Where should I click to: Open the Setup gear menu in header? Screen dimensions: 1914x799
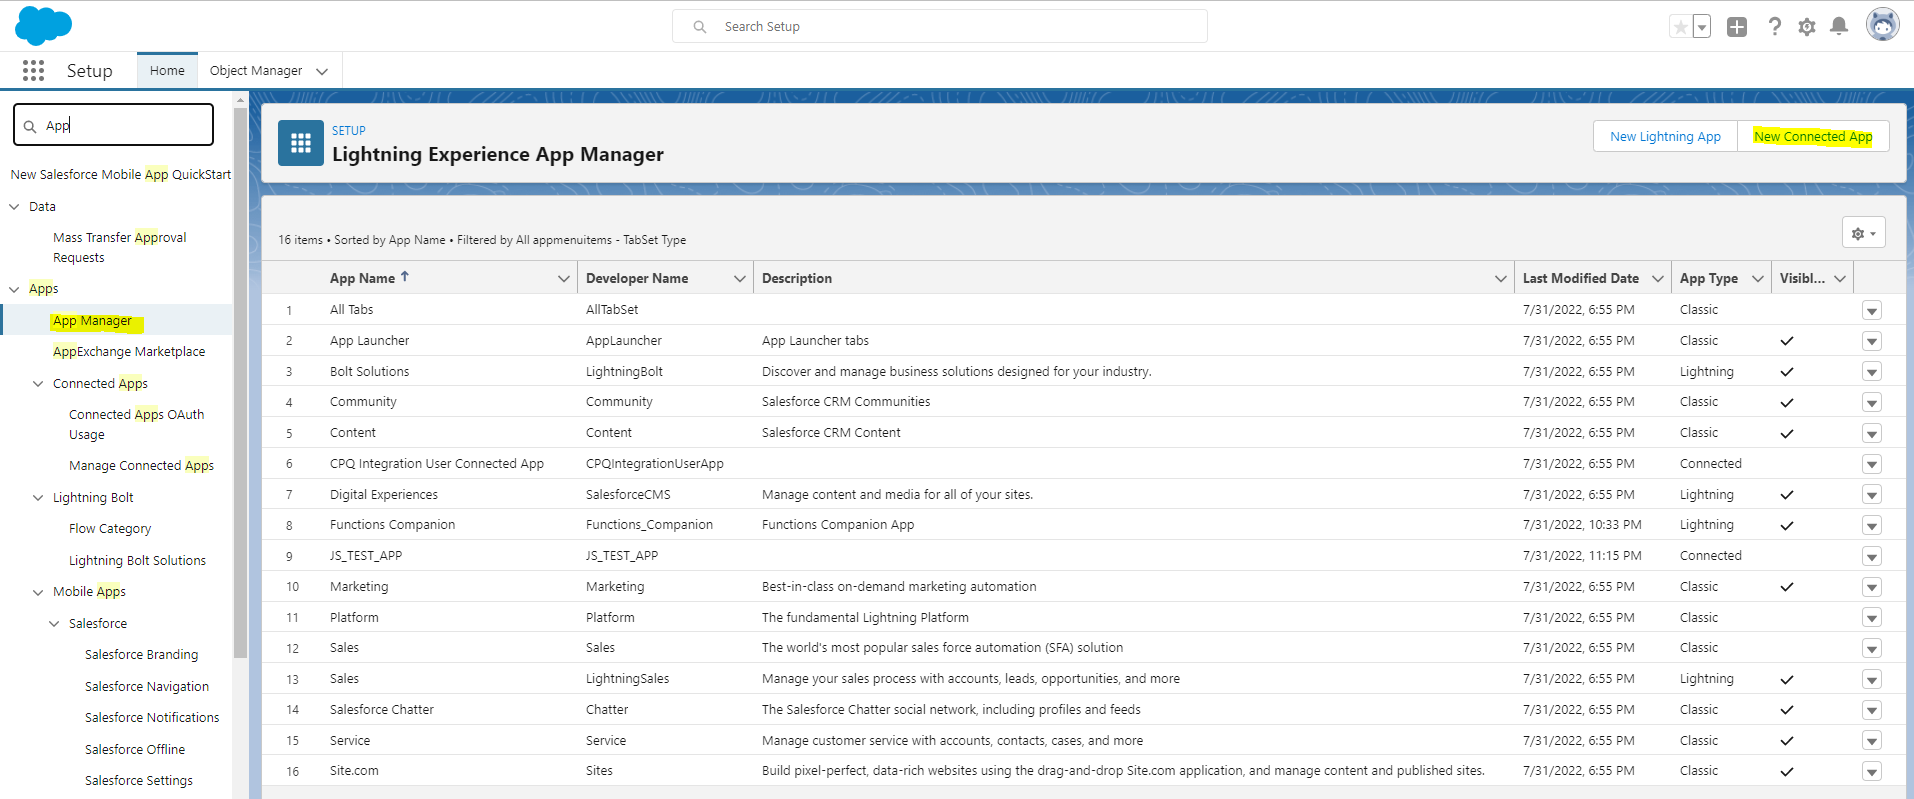(x=1806, y=27)
